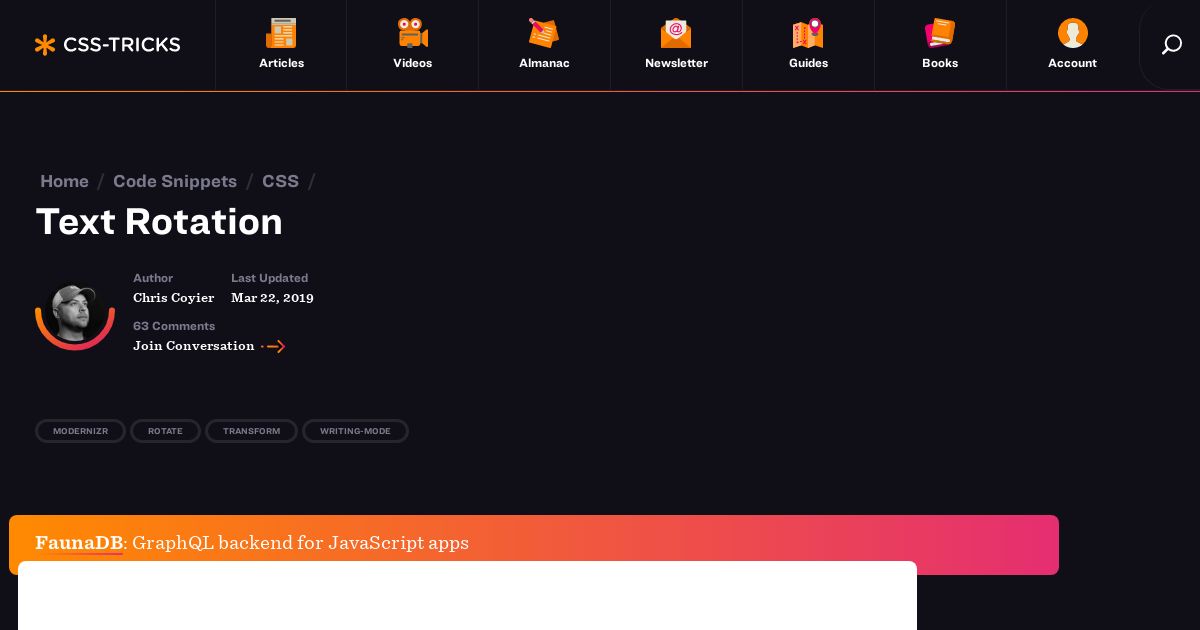
Task: Open Chris Coyier author link
Action: (x=173, y=297)
